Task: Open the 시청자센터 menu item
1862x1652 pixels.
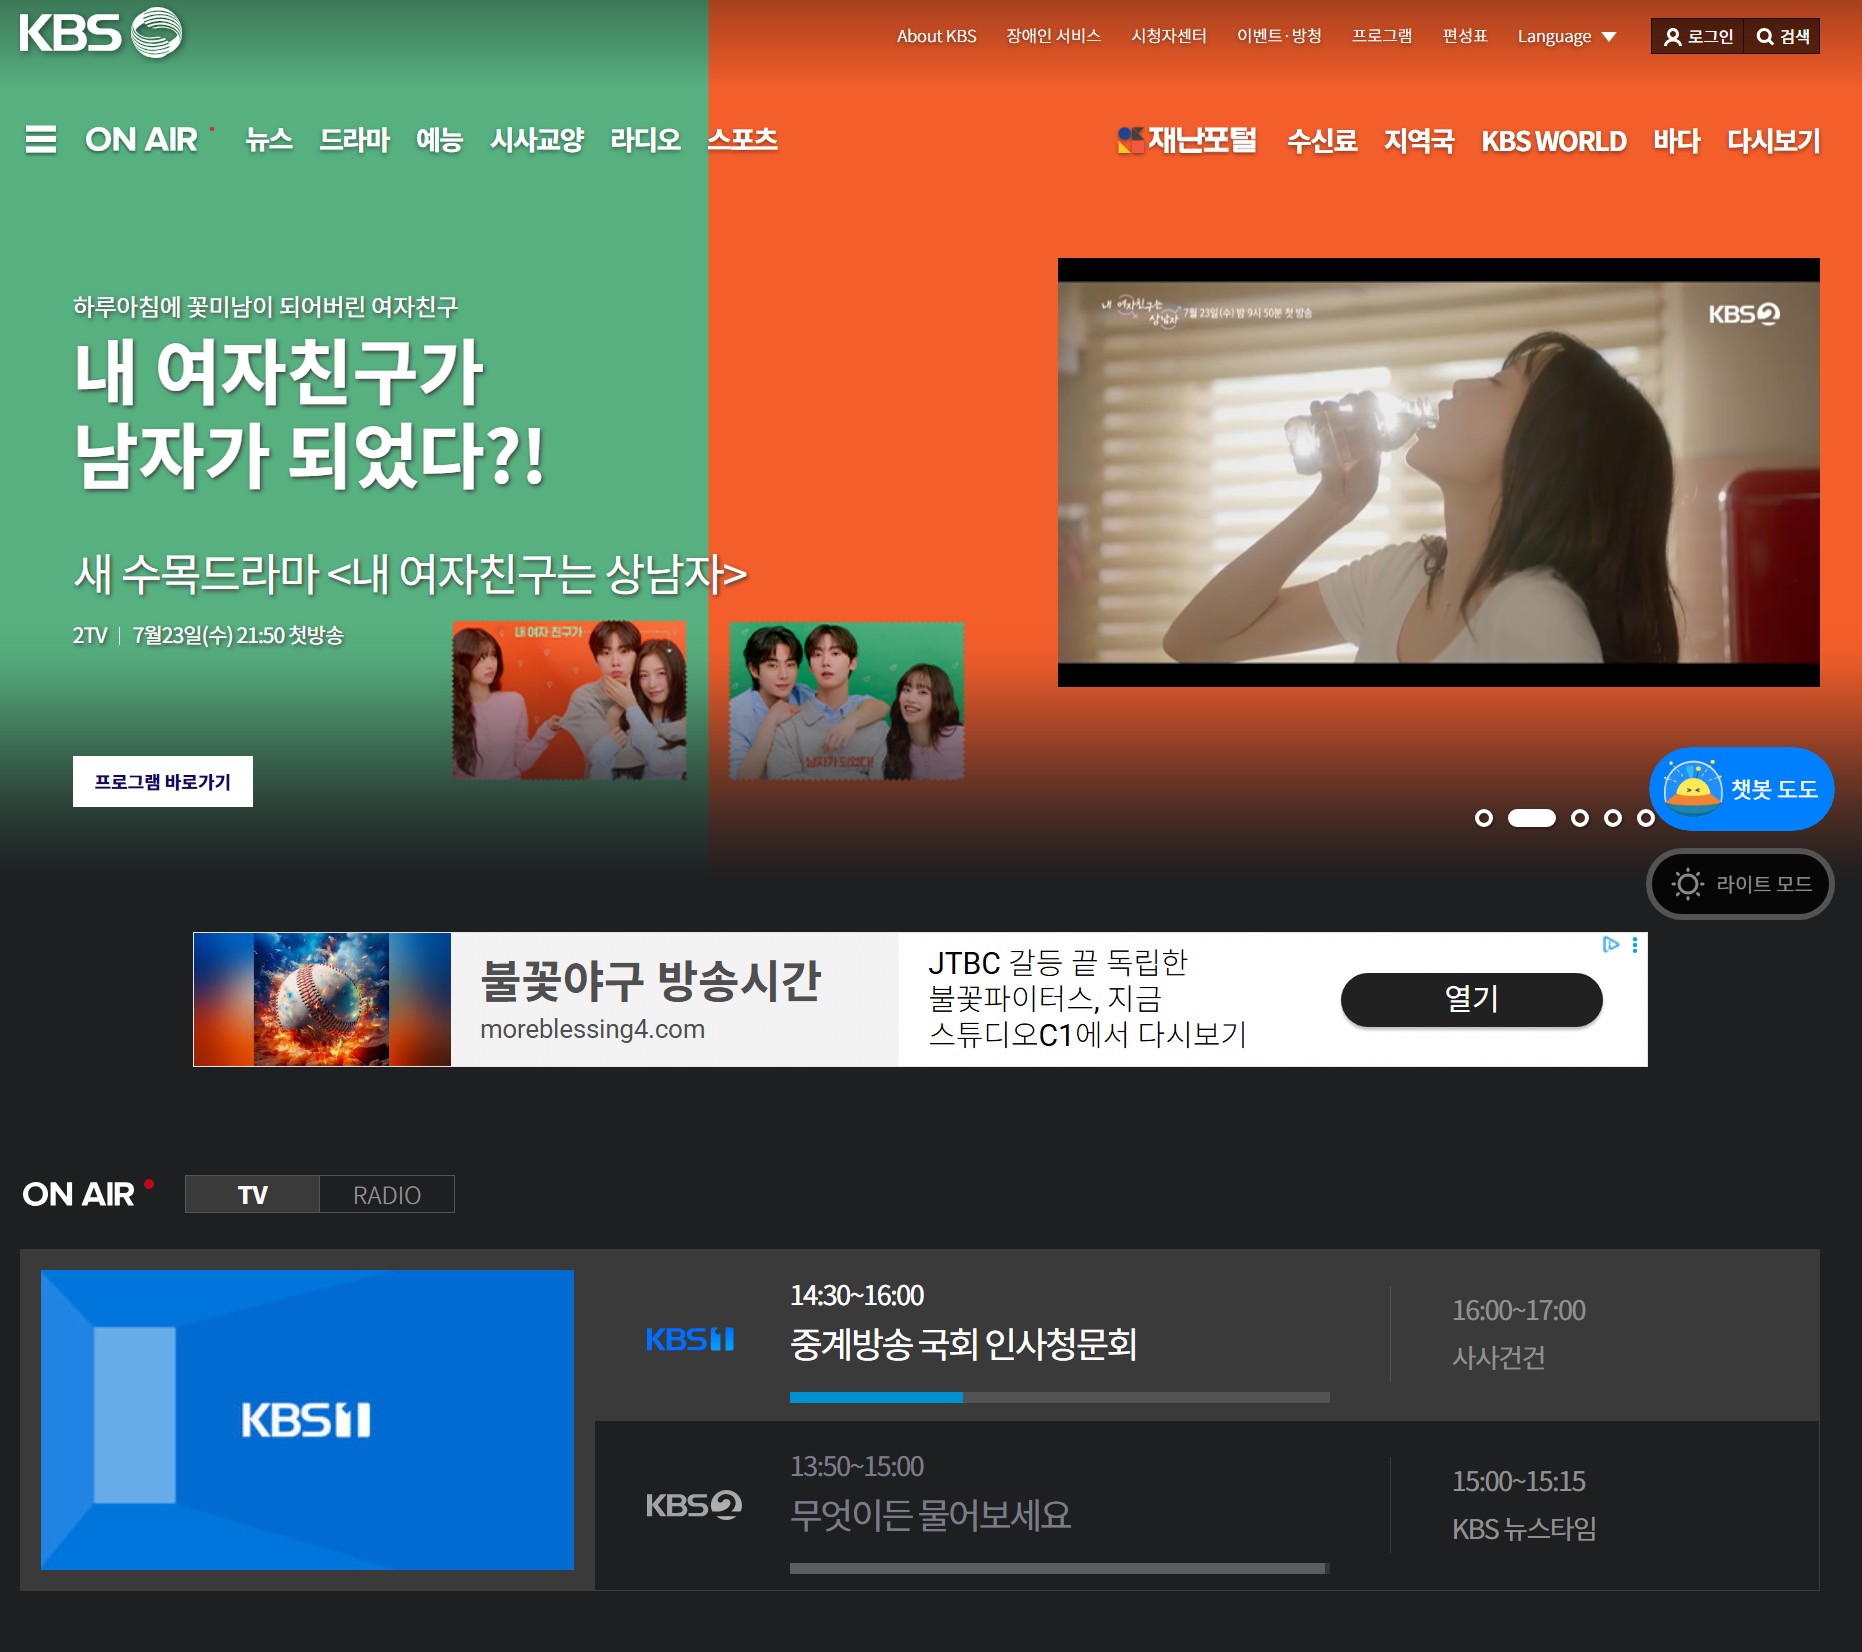Action: click(1169, 36)
